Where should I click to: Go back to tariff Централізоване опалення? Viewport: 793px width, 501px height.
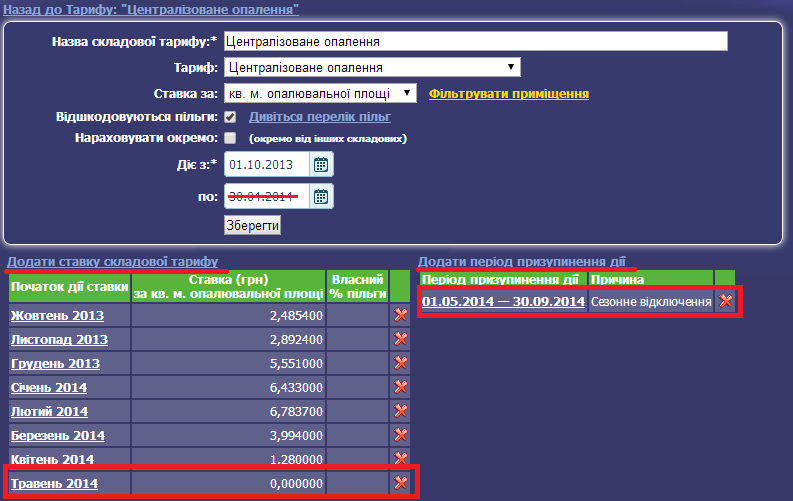pos(151,9)
